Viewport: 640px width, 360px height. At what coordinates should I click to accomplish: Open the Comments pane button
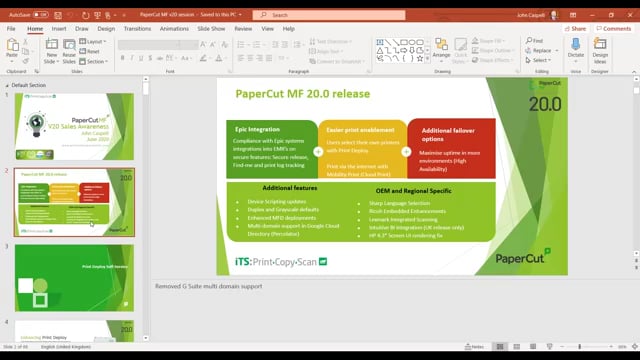tap(613, 29)
